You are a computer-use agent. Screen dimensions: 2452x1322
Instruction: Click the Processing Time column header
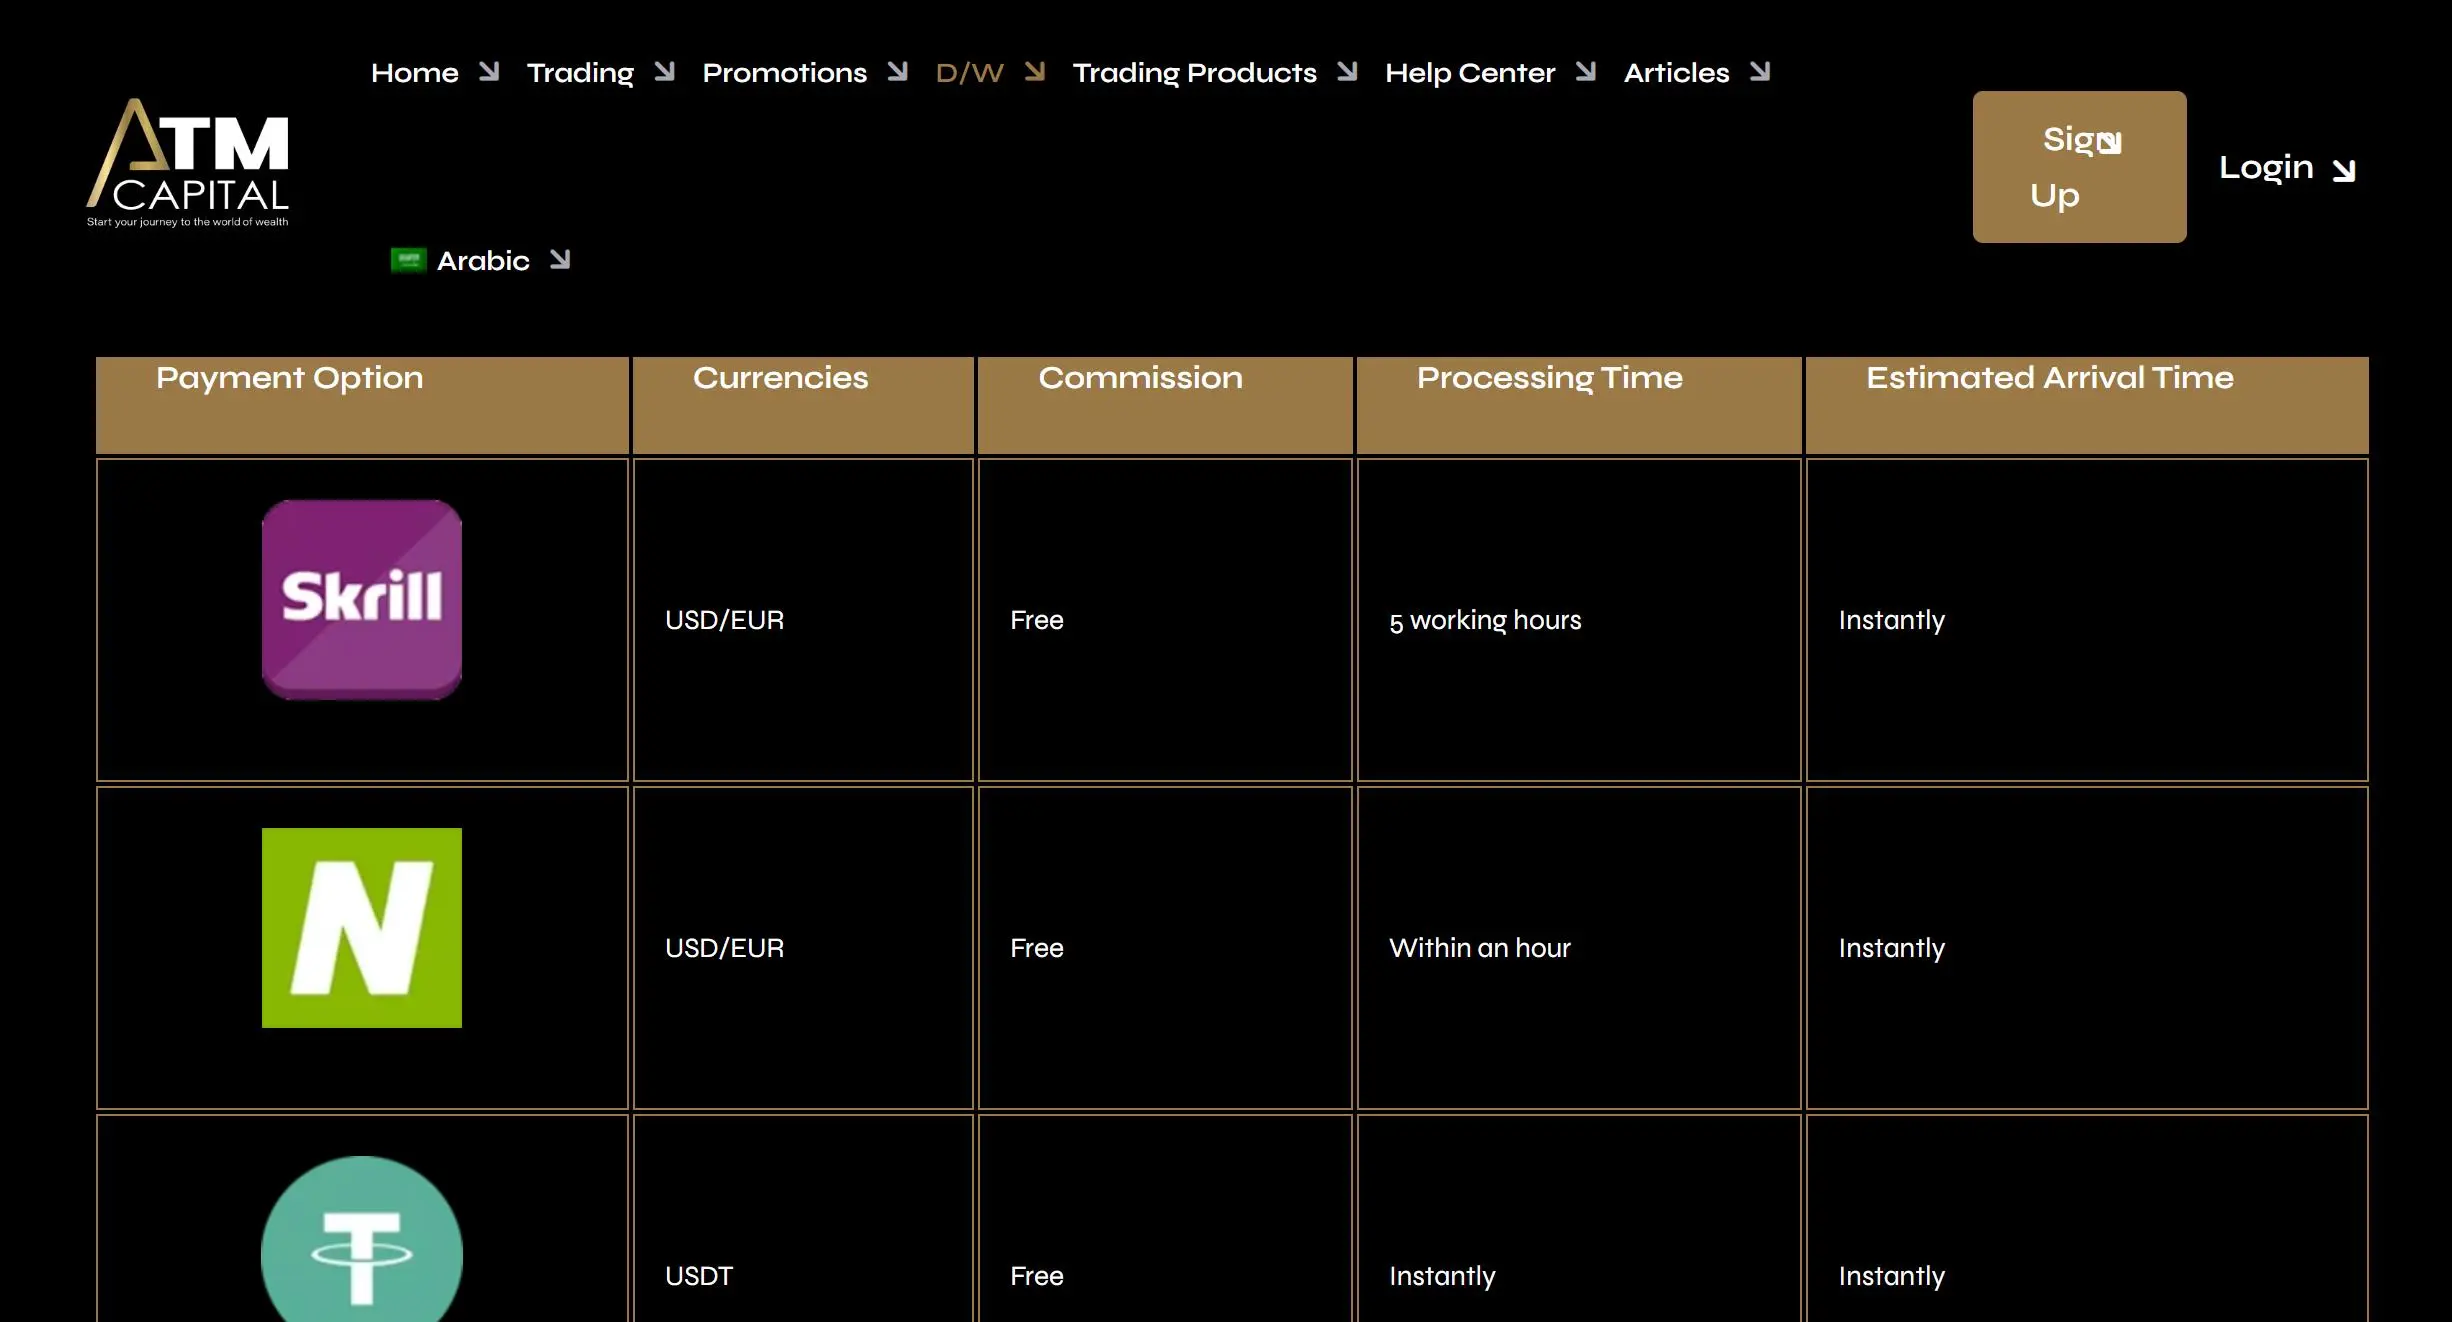[1579, 405]
